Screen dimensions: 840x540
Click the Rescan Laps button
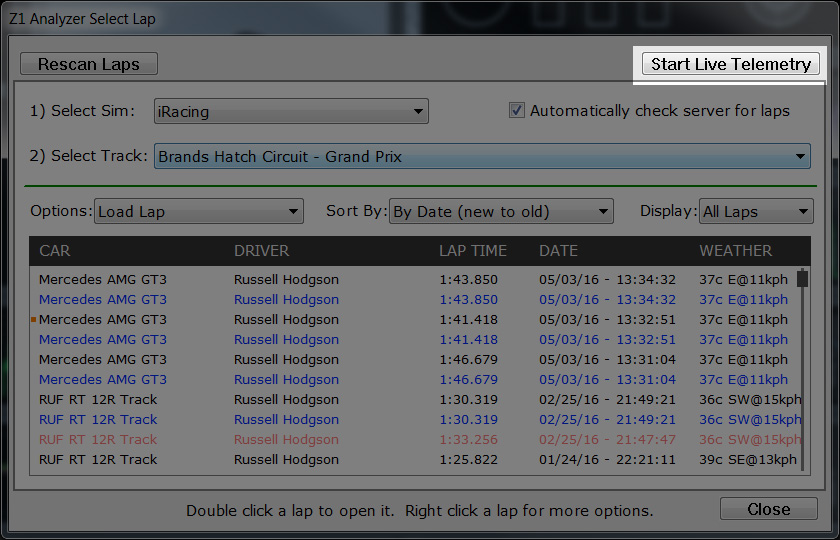coord(89,64)
